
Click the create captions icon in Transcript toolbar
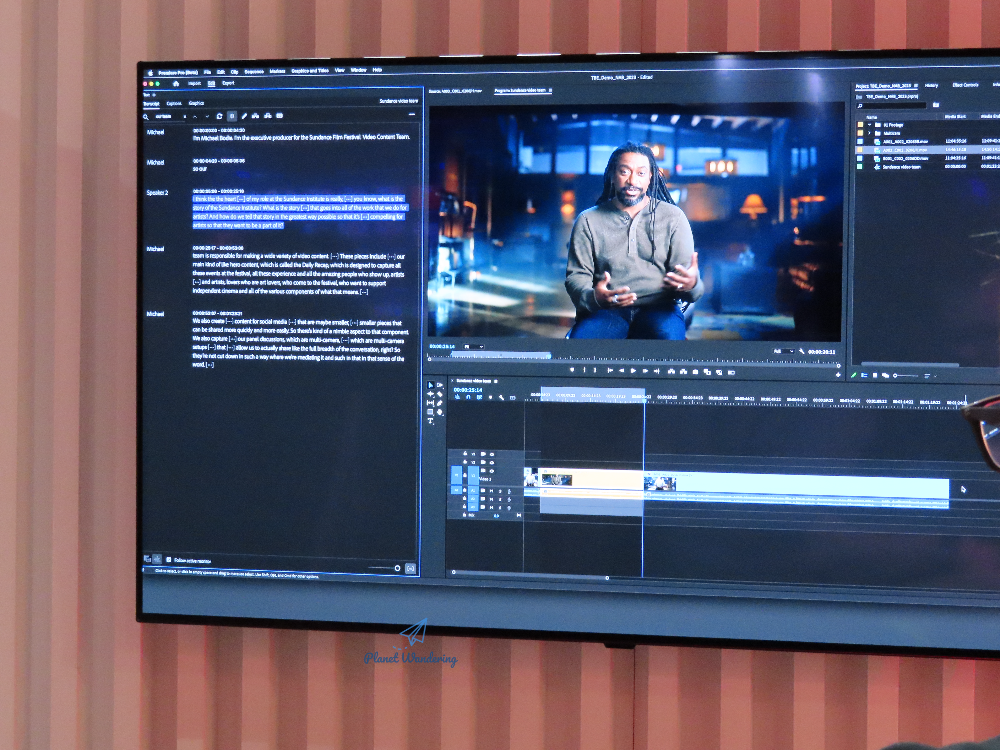(x=279, y=116)
